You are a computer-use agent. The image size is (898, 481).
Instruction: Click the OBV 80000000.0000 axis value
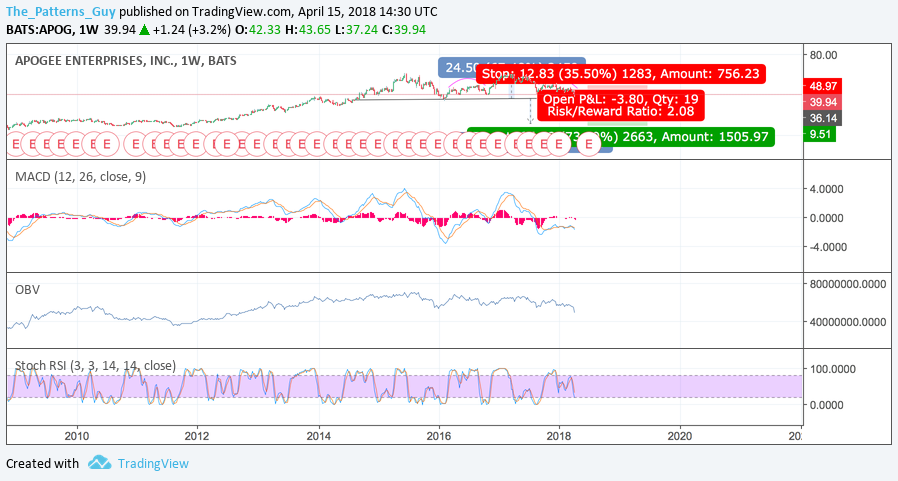tap(848, 284)
